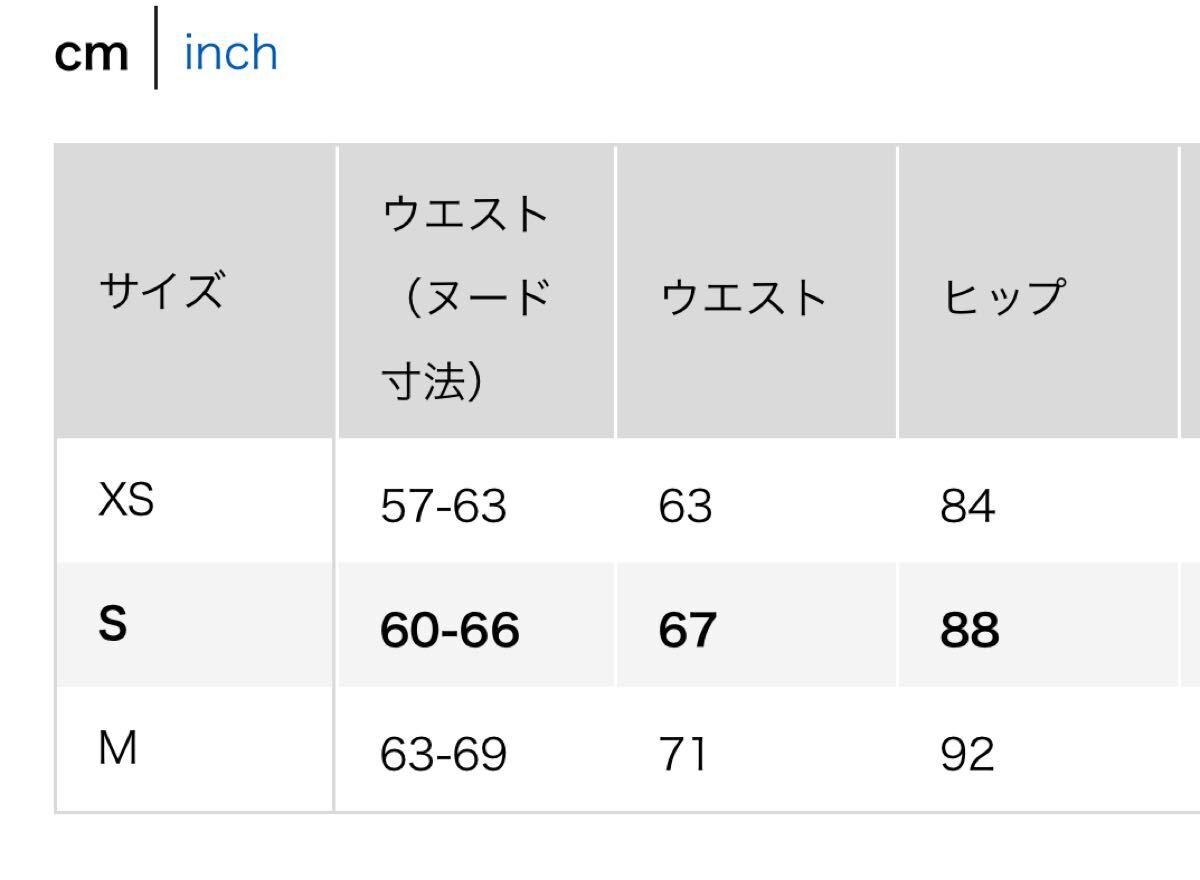1200x880 pixels.
Task: Click the ヒップ column header
Action: [x=1002, y=297]
